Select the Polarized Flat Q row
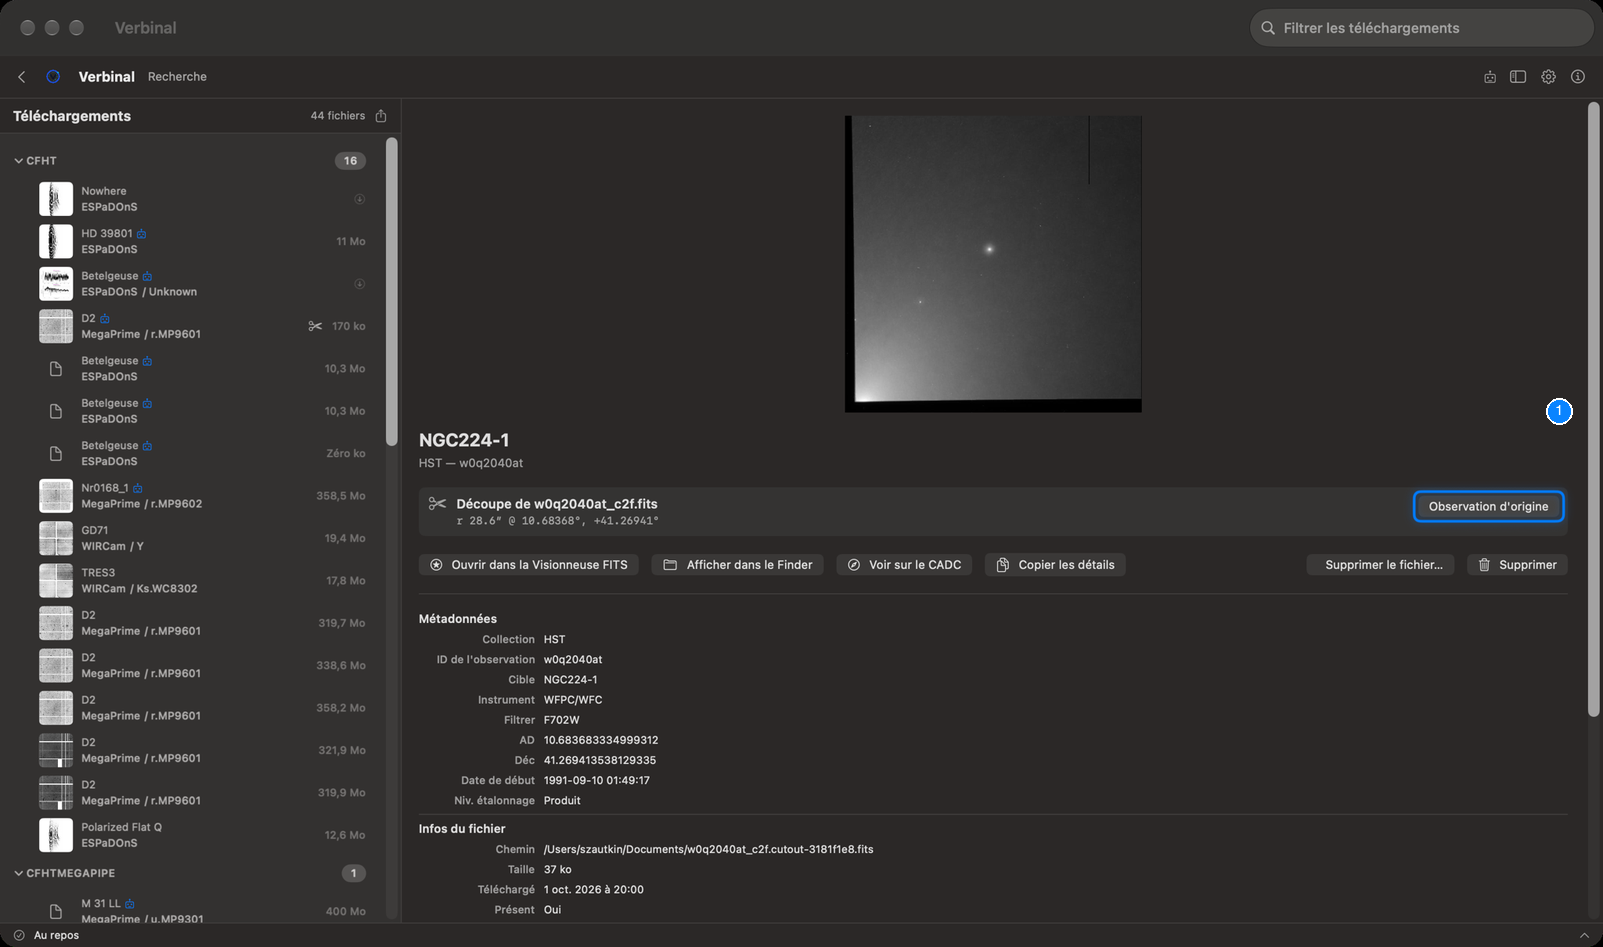 pyautogui.click(x=203, y=835)
